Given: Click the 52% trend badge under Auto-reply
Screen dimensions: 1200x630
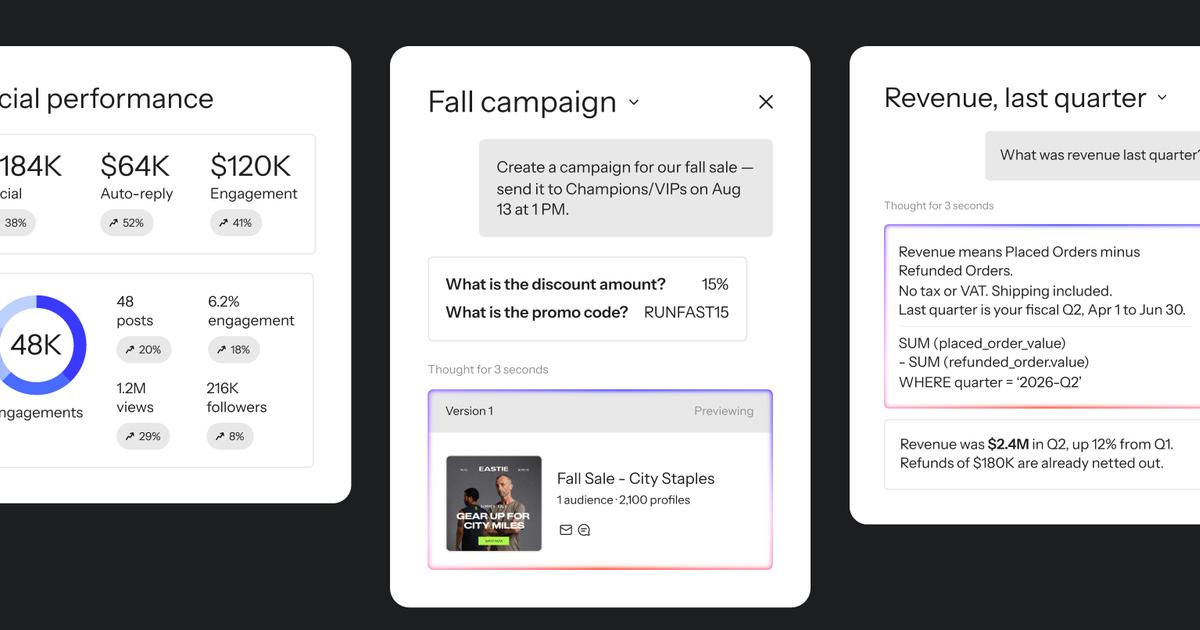Looking at the screenshot, I should 127,223.
